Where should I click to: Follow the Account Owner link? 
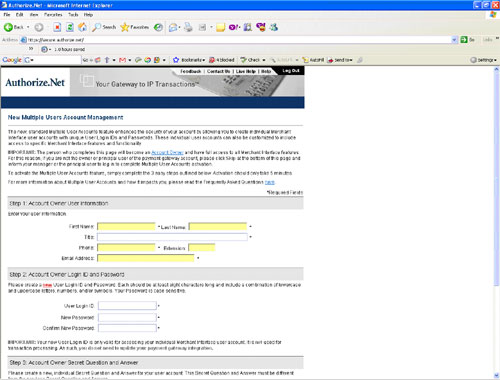point(167,153)
